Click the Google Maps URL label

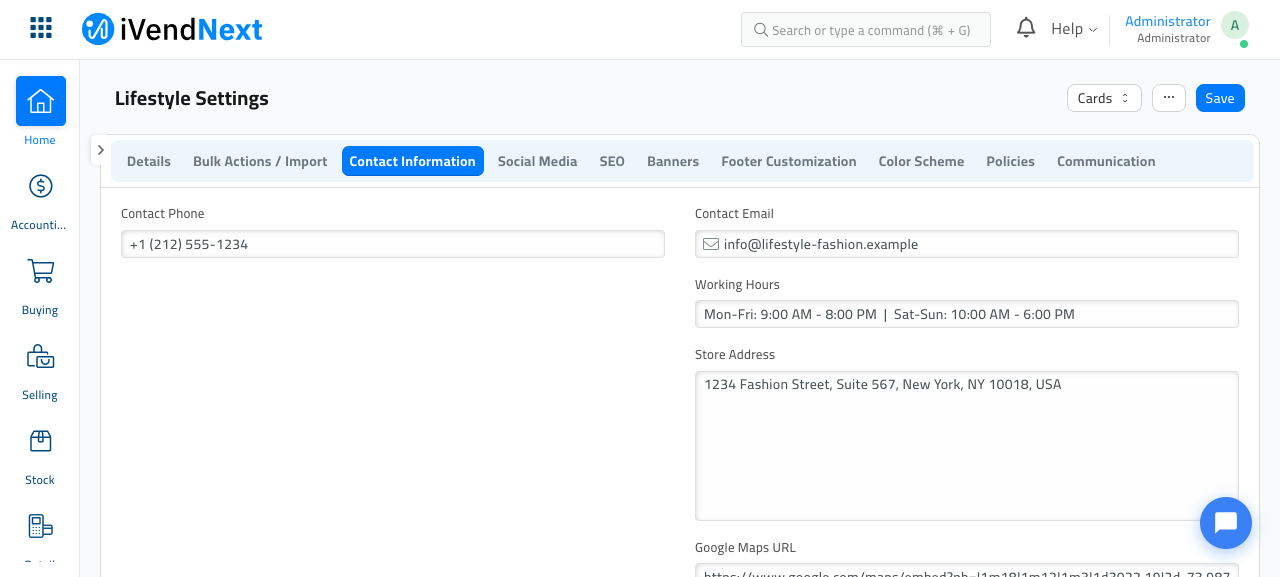745,548
